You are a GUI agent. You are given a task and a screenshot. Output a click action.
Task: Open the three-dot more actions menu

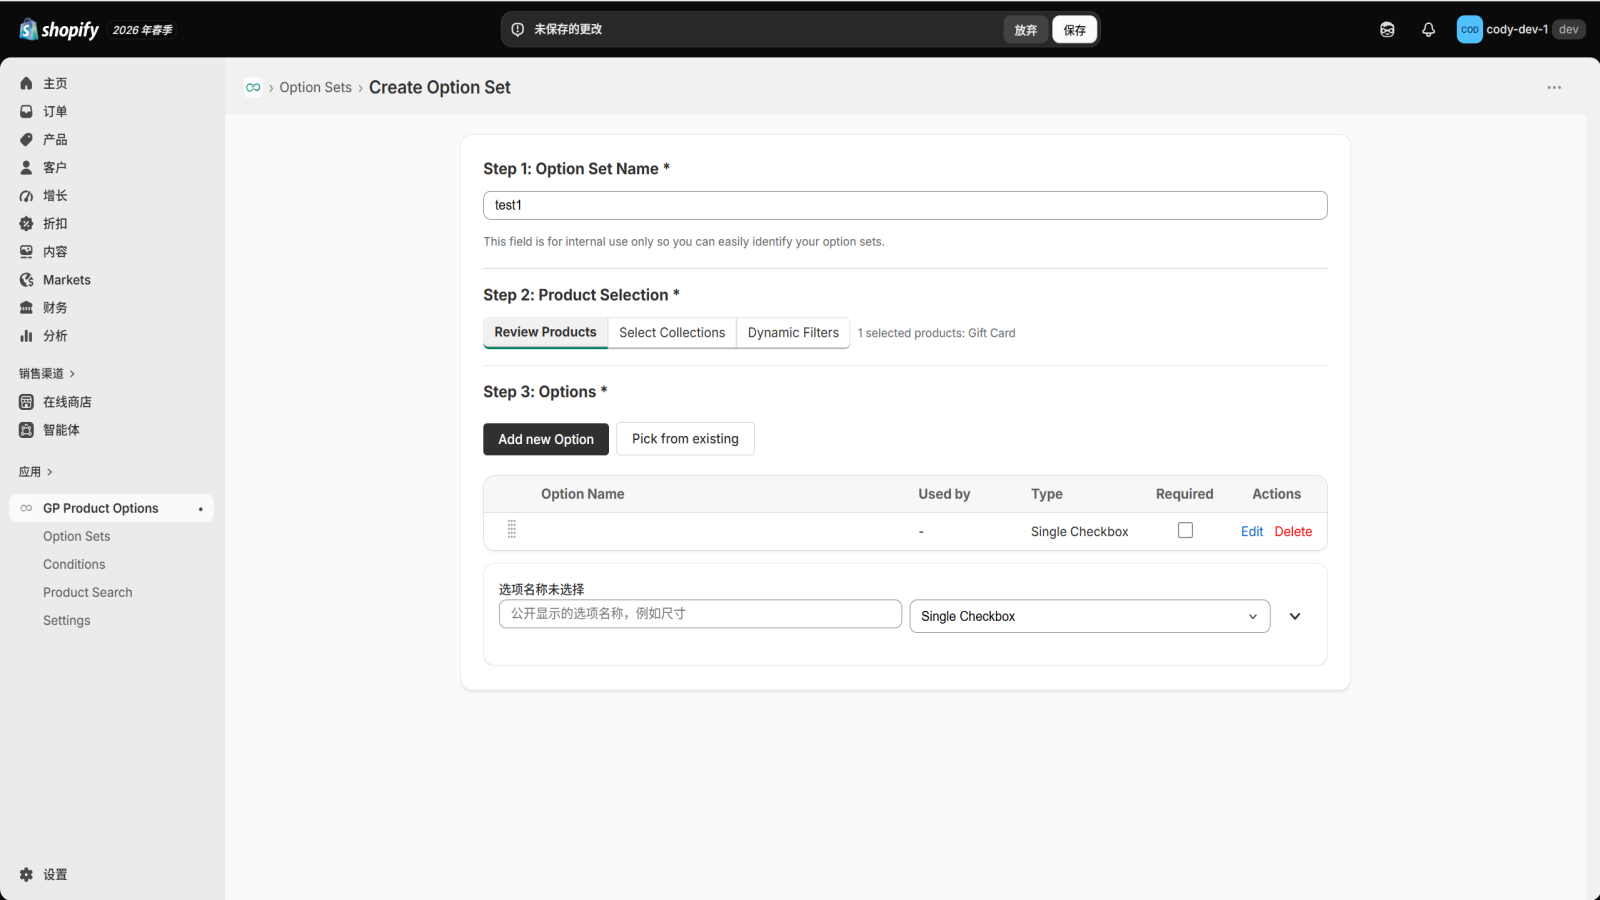tap(1554, 88)
